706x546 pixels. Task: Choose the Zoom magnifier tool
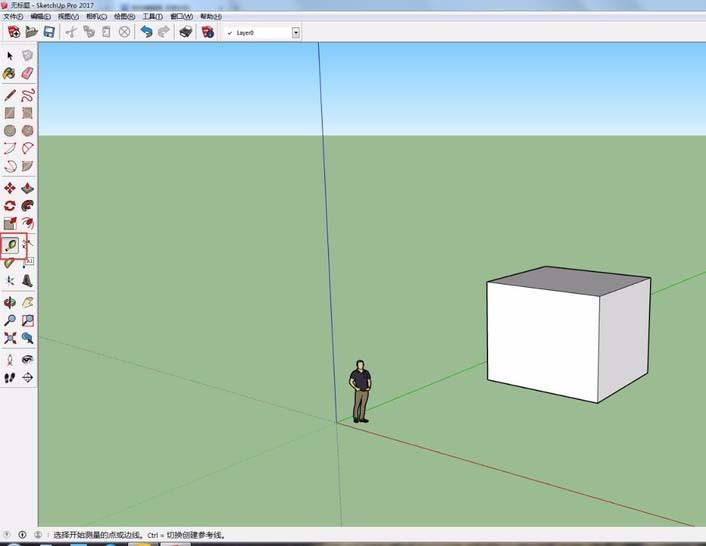tap(10, 320)
